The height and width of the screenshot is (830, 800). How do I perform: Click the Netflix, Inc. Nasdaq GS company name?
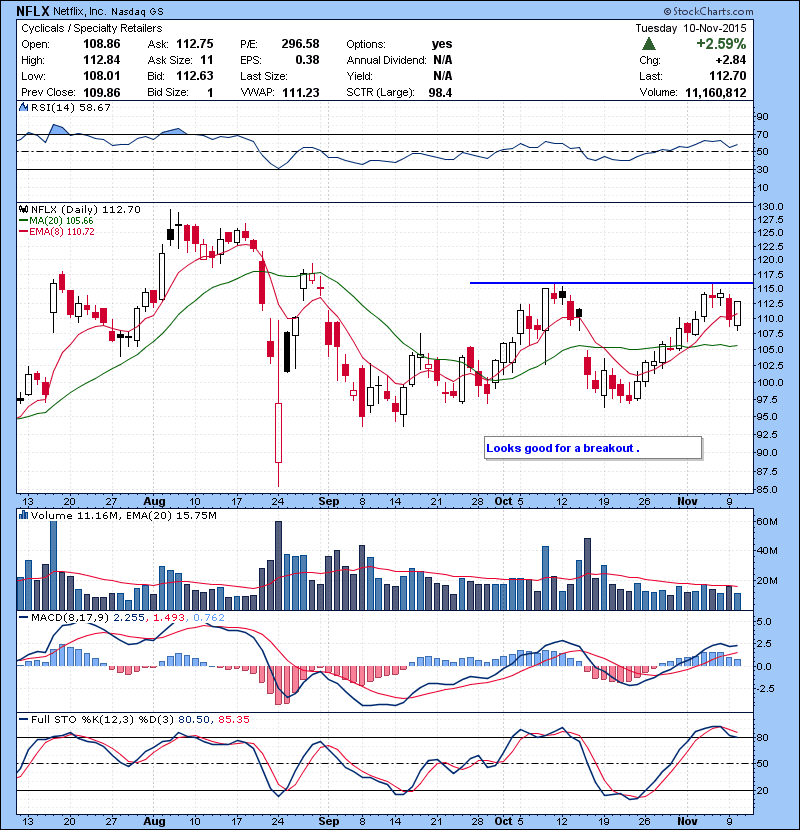(x=108, y=12)
